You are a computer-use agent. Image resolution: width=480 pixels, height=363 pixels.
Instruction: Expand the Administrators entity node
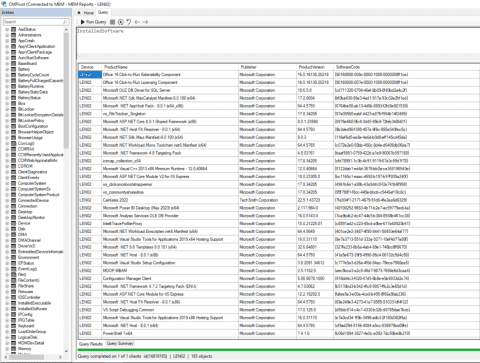click(7, 35)
